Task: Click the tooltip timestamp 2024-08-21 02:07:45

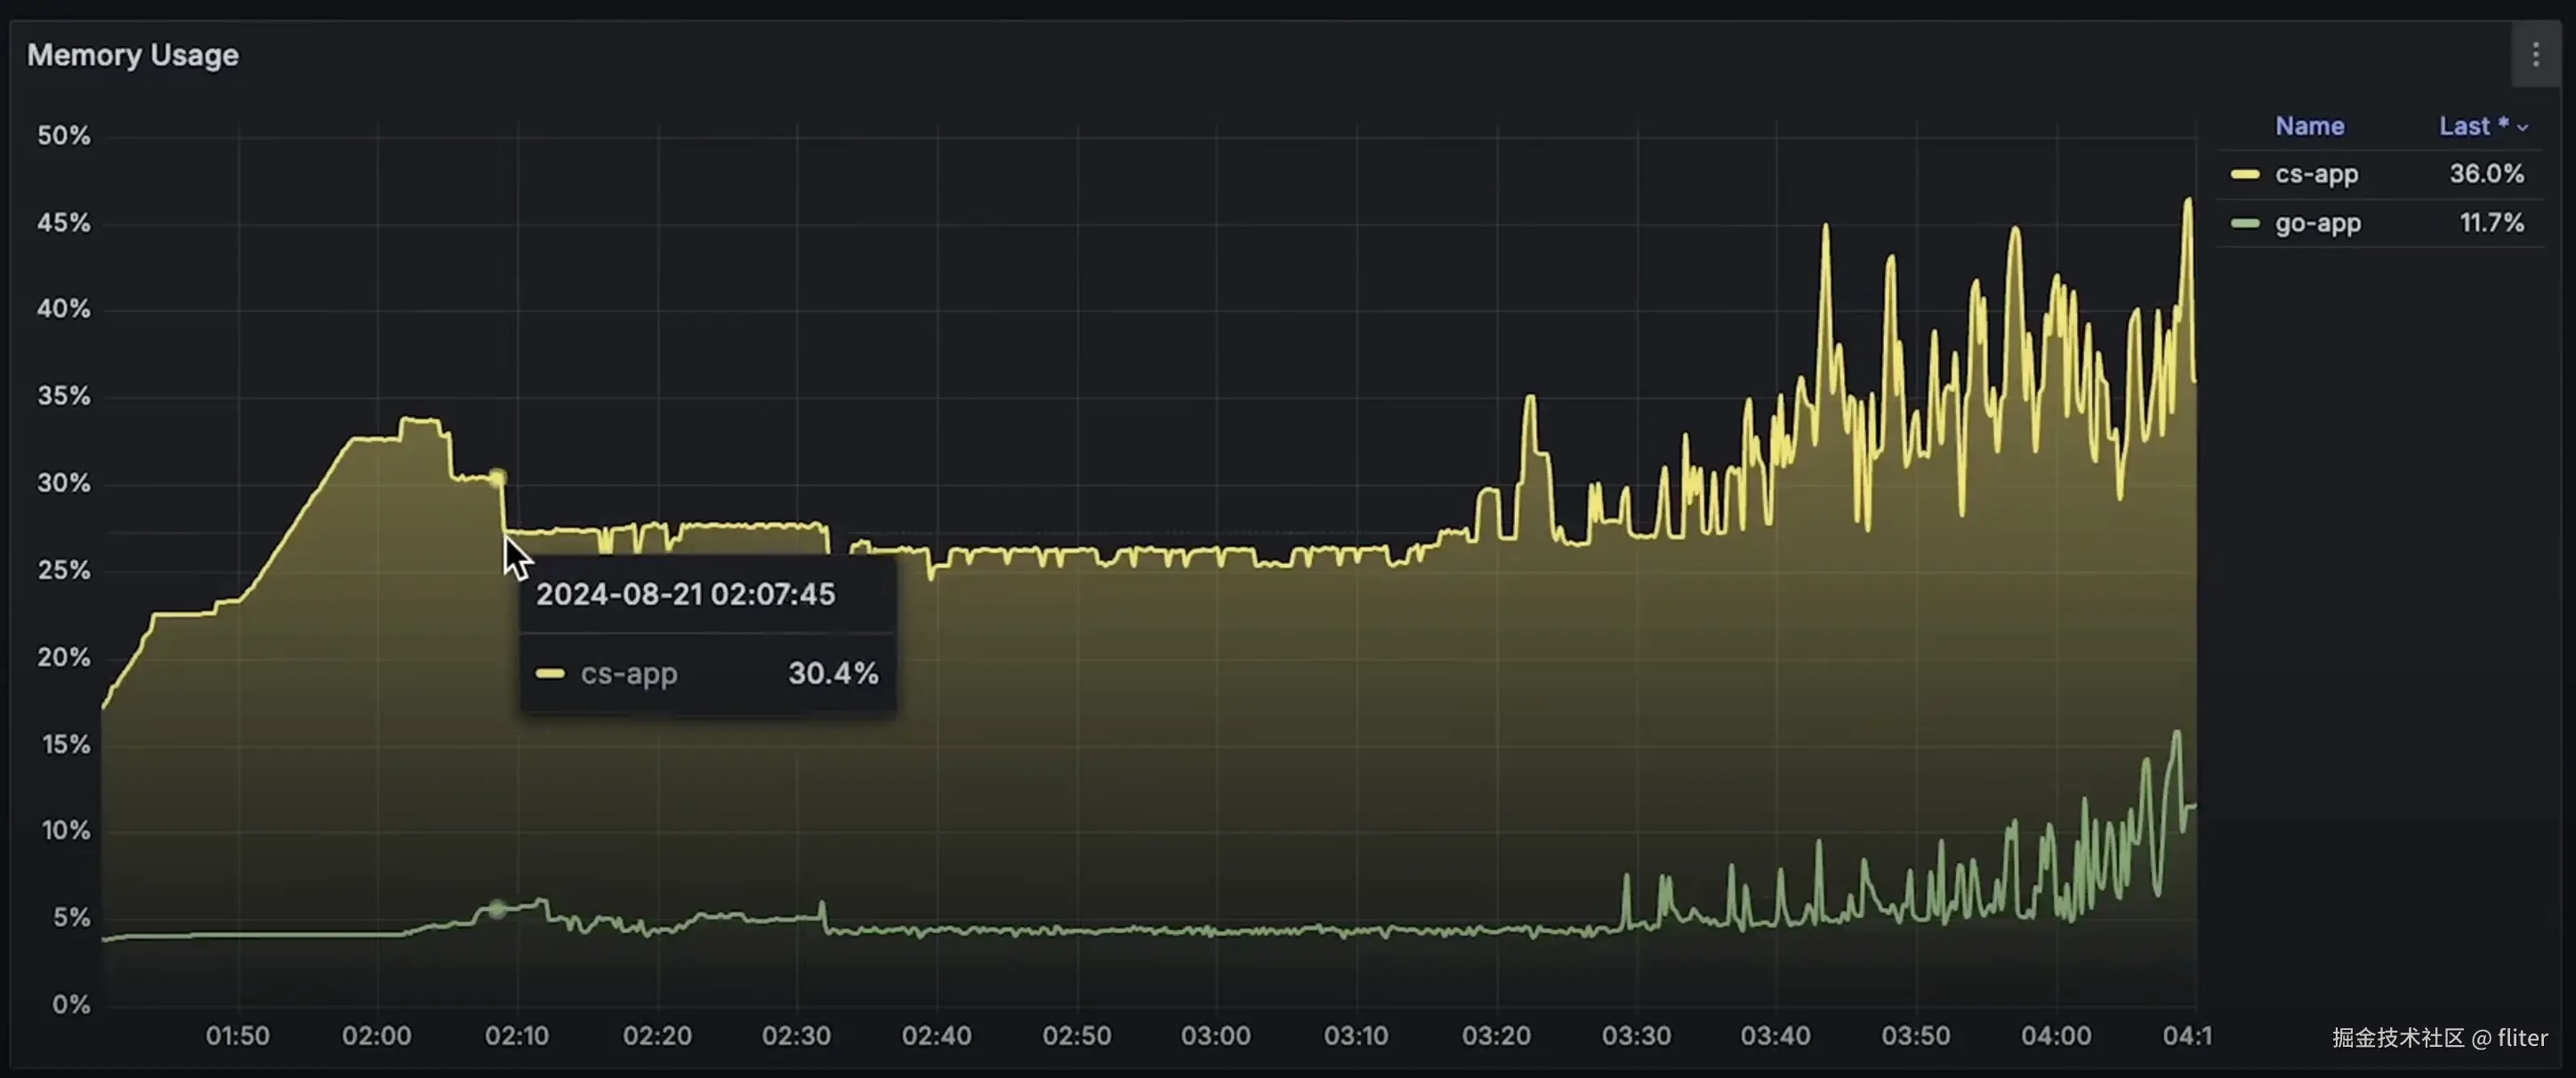Action: pos(685,595)
